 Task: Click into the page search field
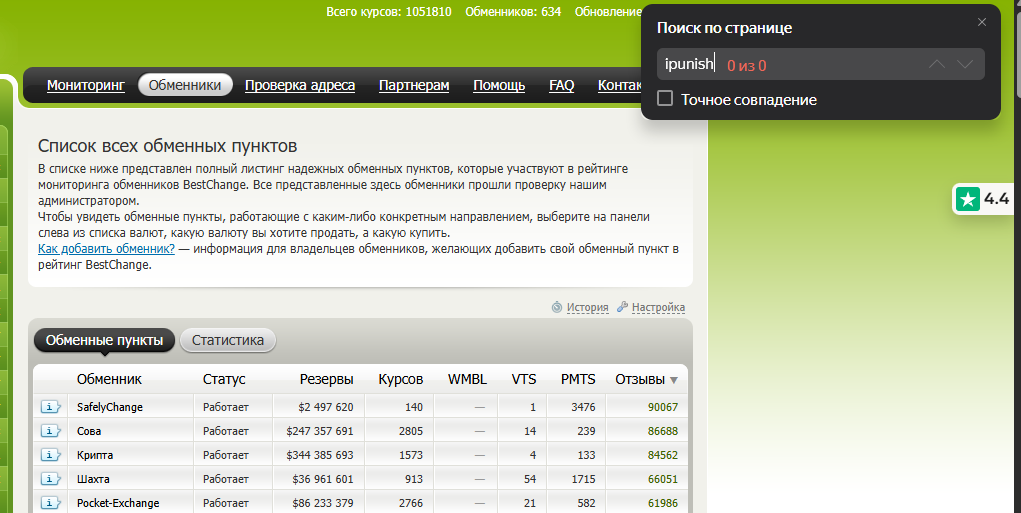click(820, 64)
